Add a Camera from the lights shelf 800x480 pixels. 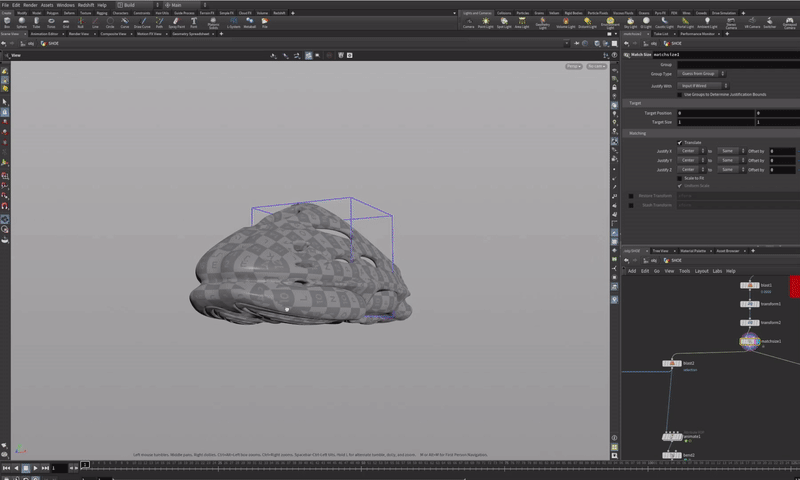click(468, 22)
